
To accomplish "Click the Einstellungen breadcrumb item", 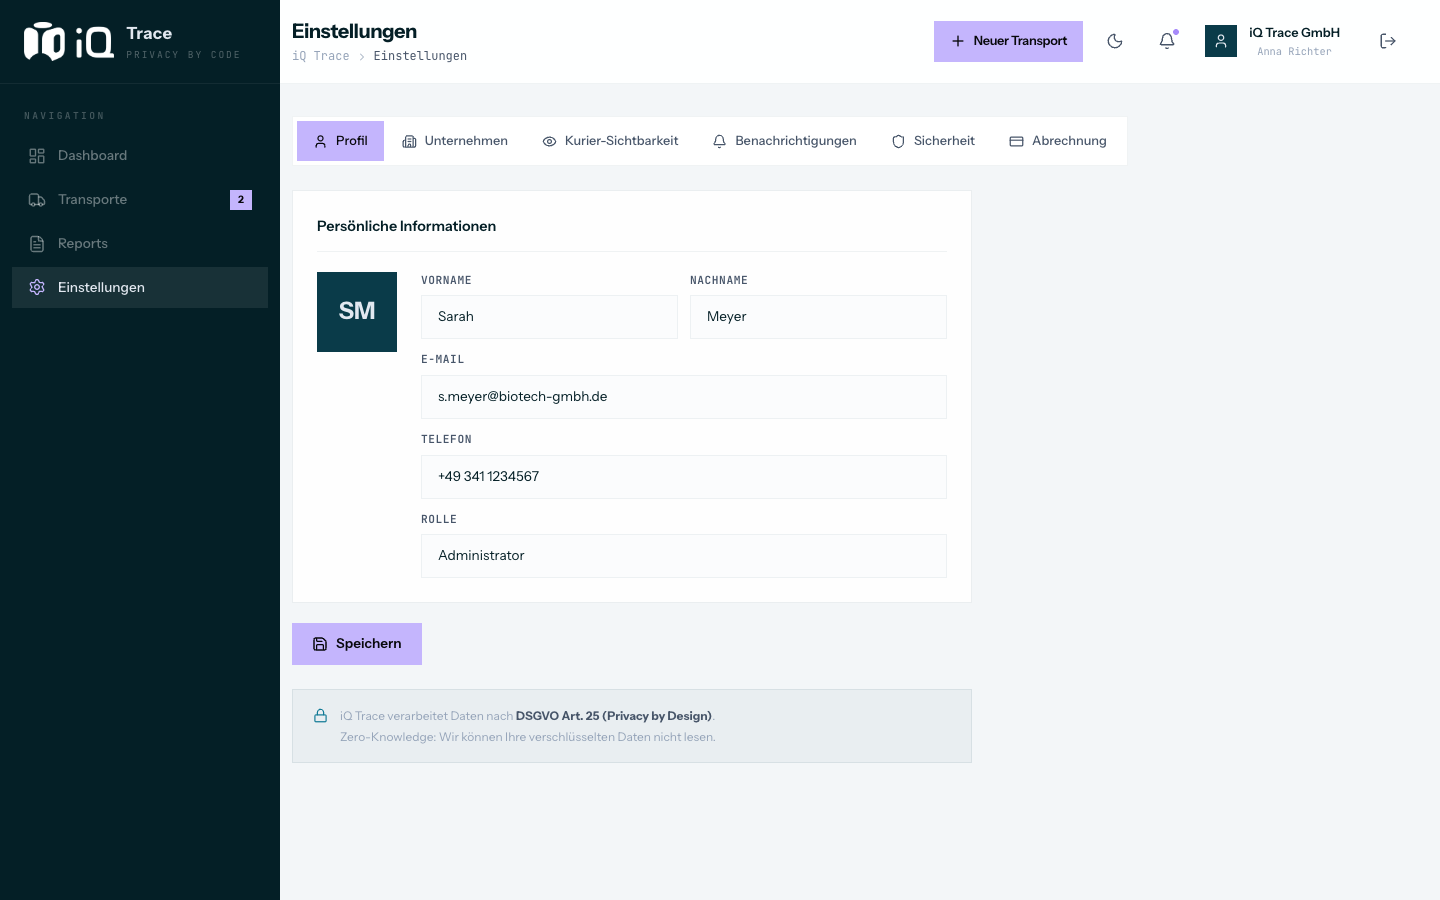I will tap(420, 56).
